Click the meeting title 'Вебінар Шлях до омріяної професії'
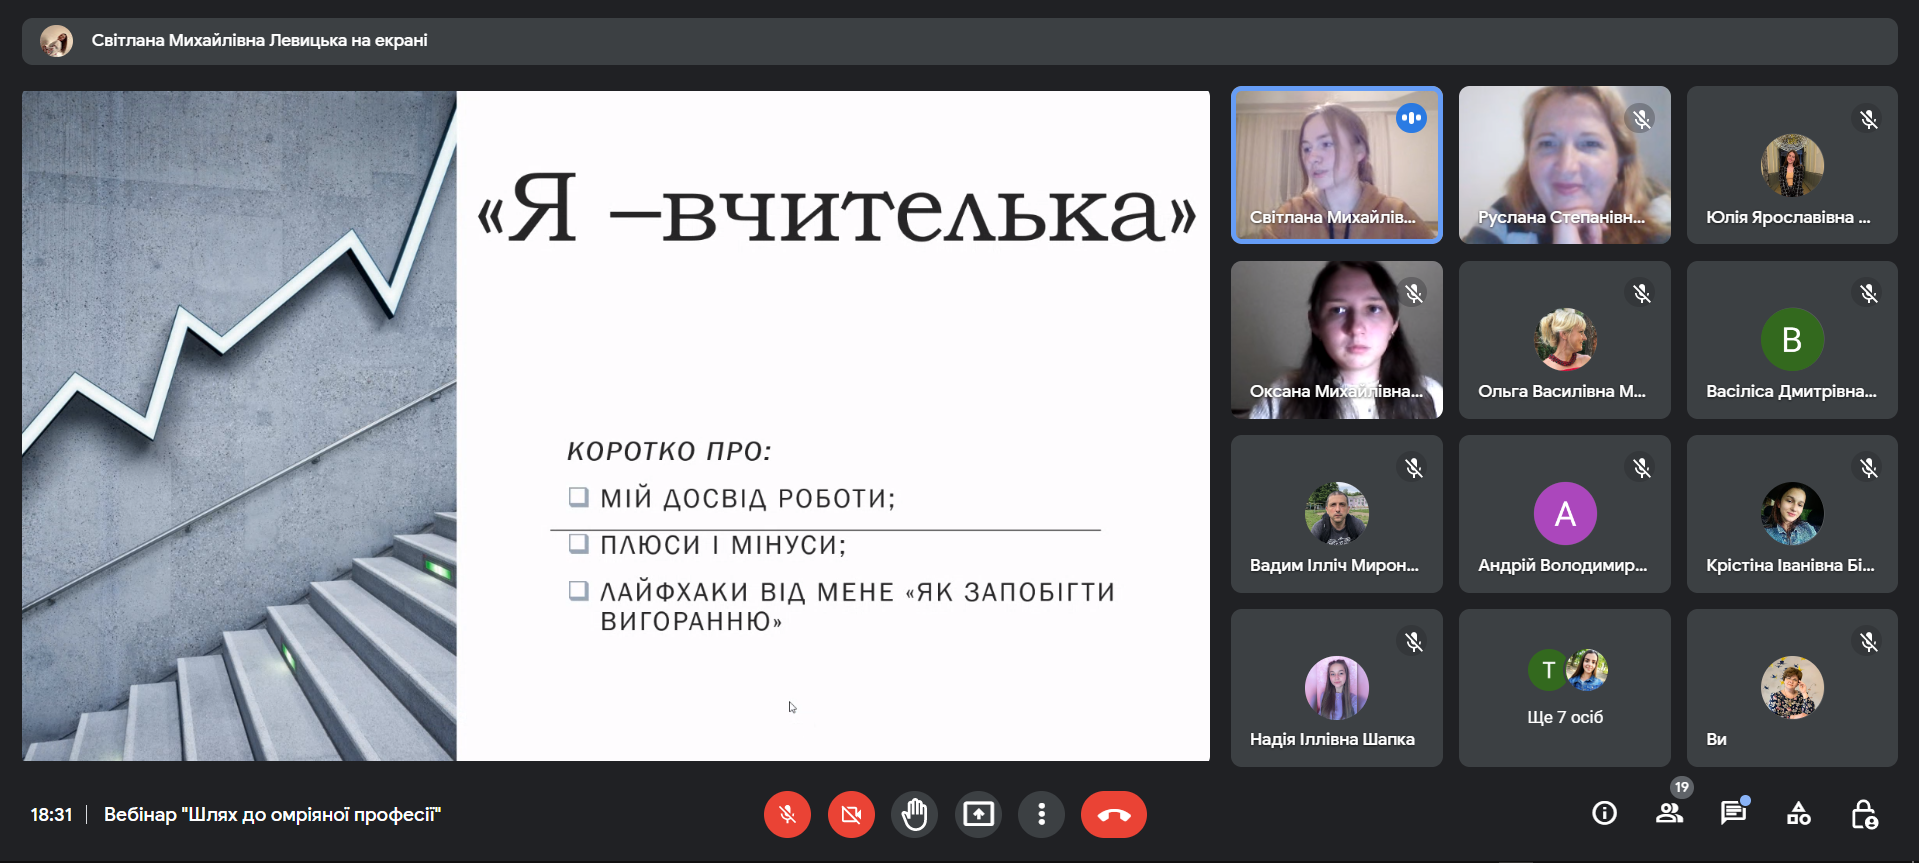The image size is (1919, 863). 272,814
